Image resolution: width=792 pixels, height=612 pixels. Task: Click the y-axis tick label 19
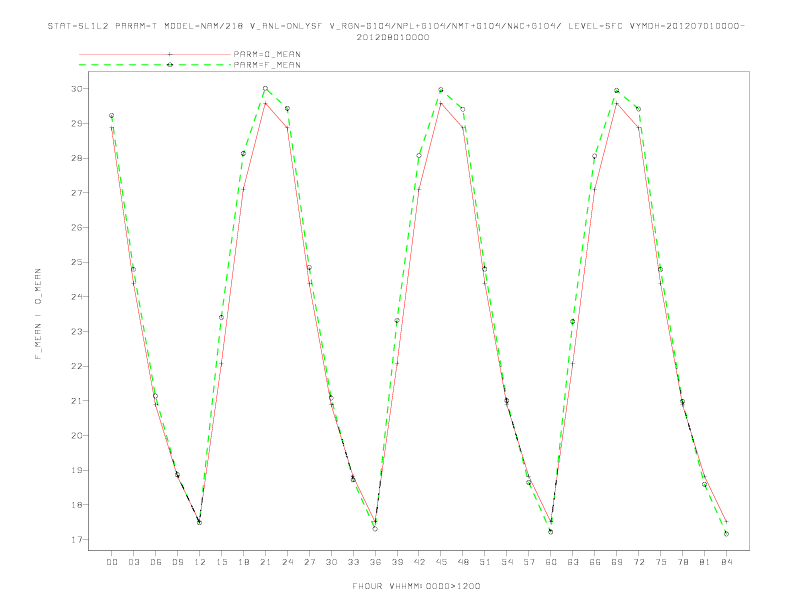77,470
